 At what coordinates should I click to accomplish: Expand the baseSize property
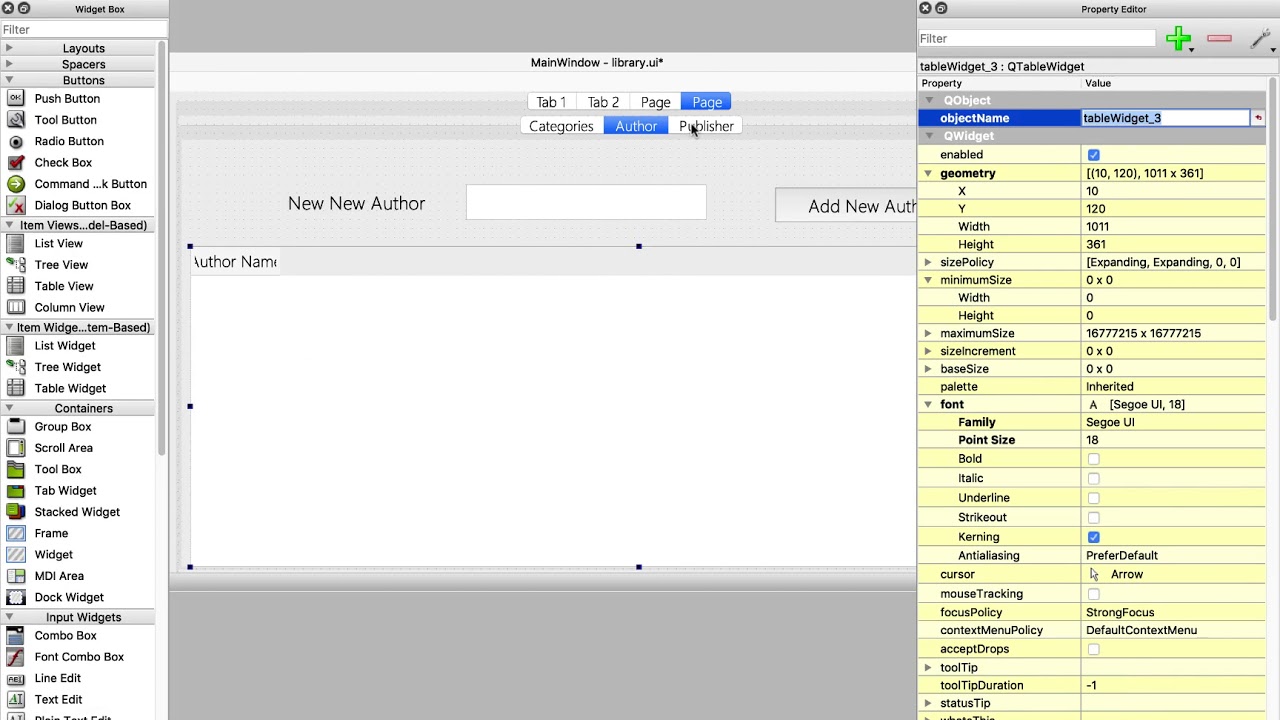[x=928, y=369]
